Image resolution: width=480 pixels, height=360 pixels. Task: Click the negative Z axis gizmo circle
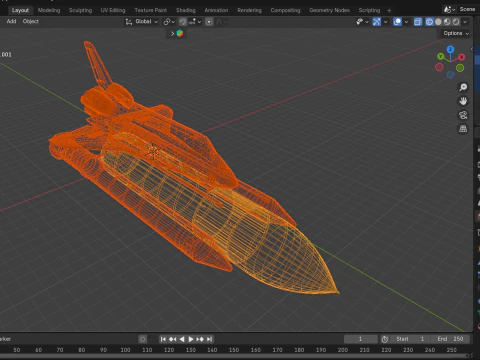tap(450, 75)
